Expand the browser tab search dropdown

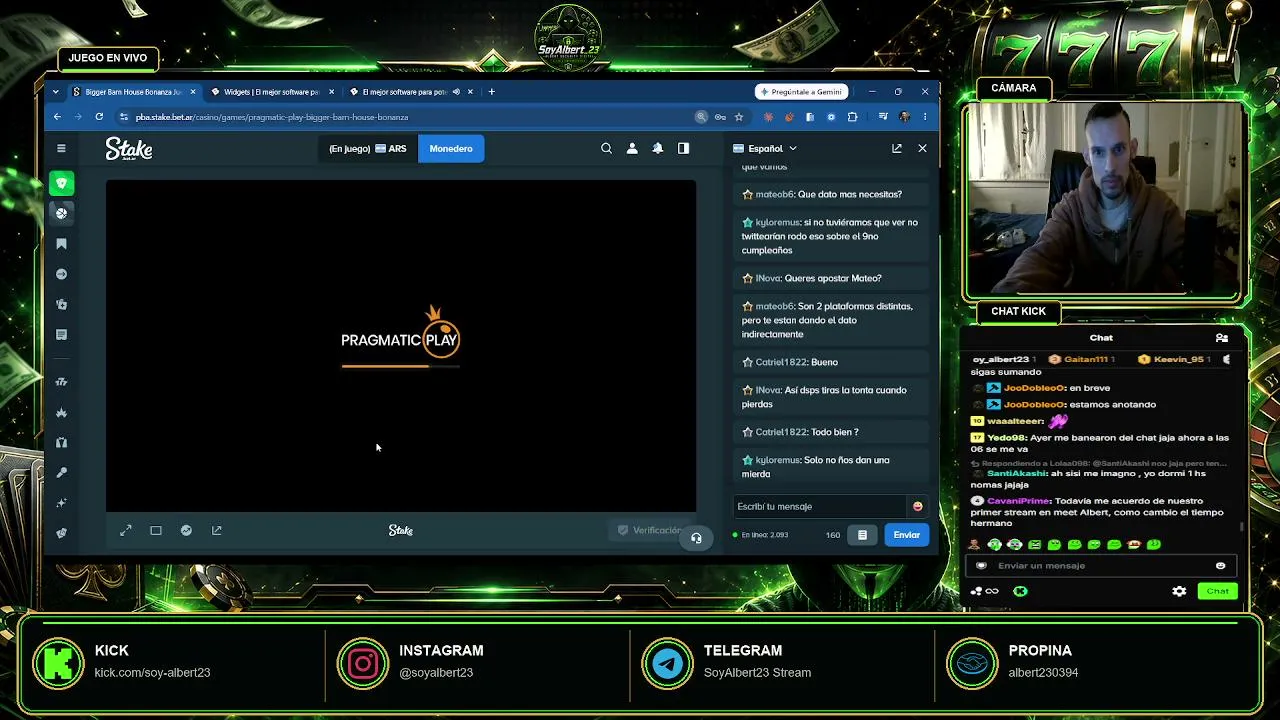56,92
